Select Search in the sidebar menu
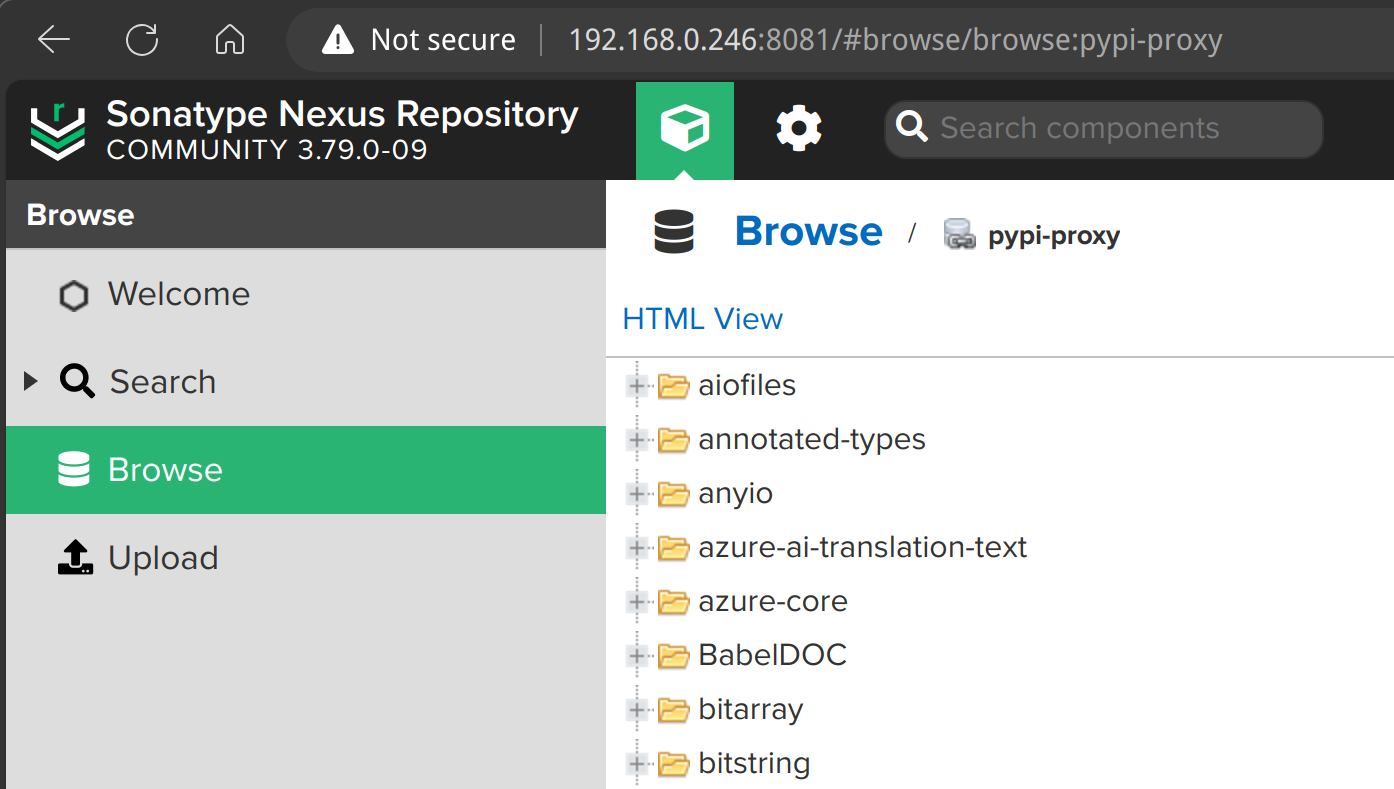This screenshot has height=789, width=1394. click(x=306, y=382)
